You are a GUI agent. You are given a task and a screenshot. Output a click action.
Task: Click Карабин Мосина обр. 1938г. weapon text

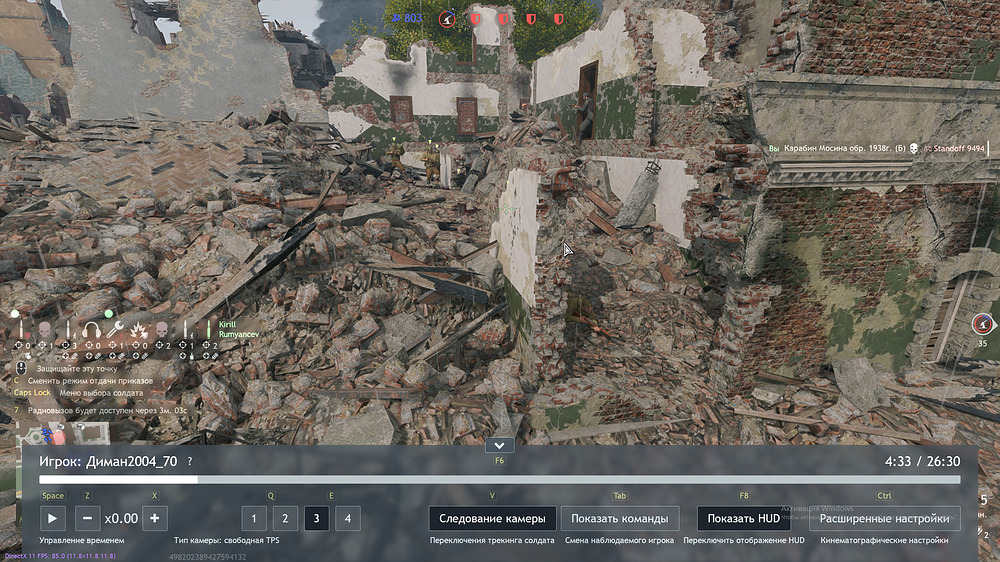[x=845, y=149]
